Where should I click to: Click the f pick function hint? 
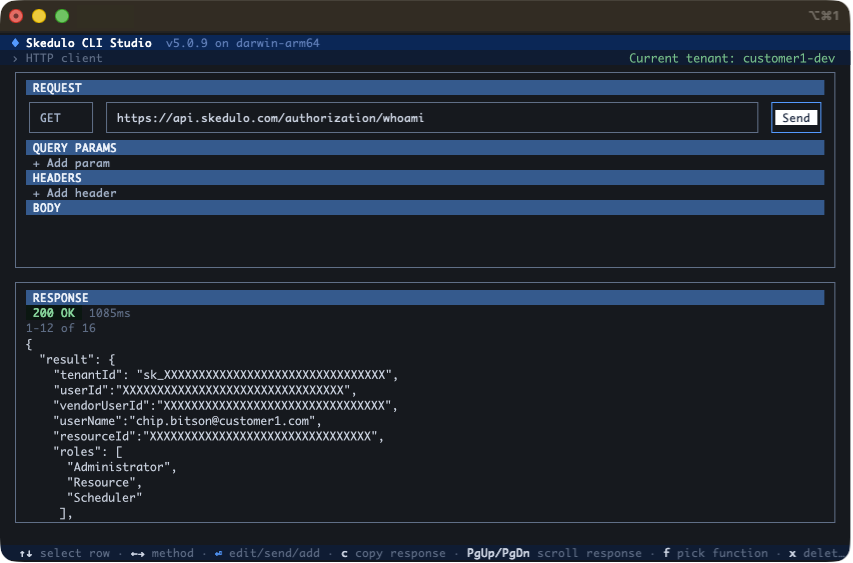715,553
